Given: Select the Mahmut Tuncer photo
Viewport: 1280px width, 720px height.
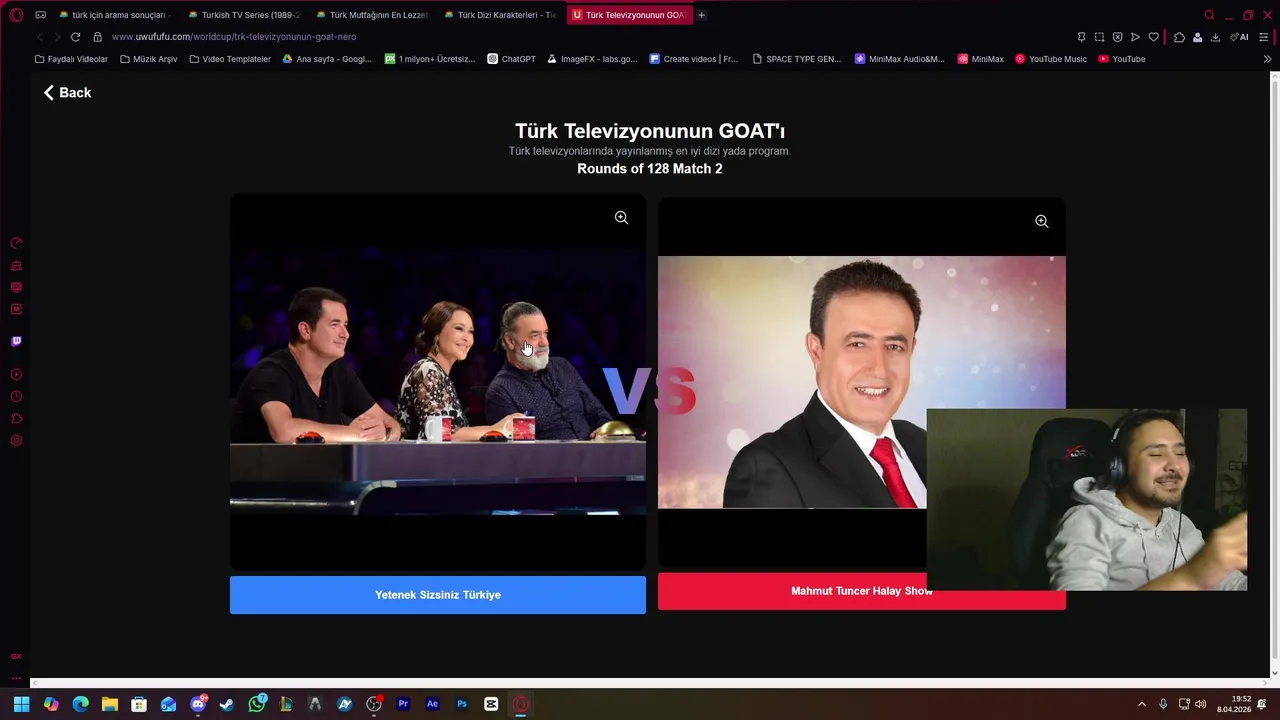Looking at the screenshot, I should click(861, 382).
